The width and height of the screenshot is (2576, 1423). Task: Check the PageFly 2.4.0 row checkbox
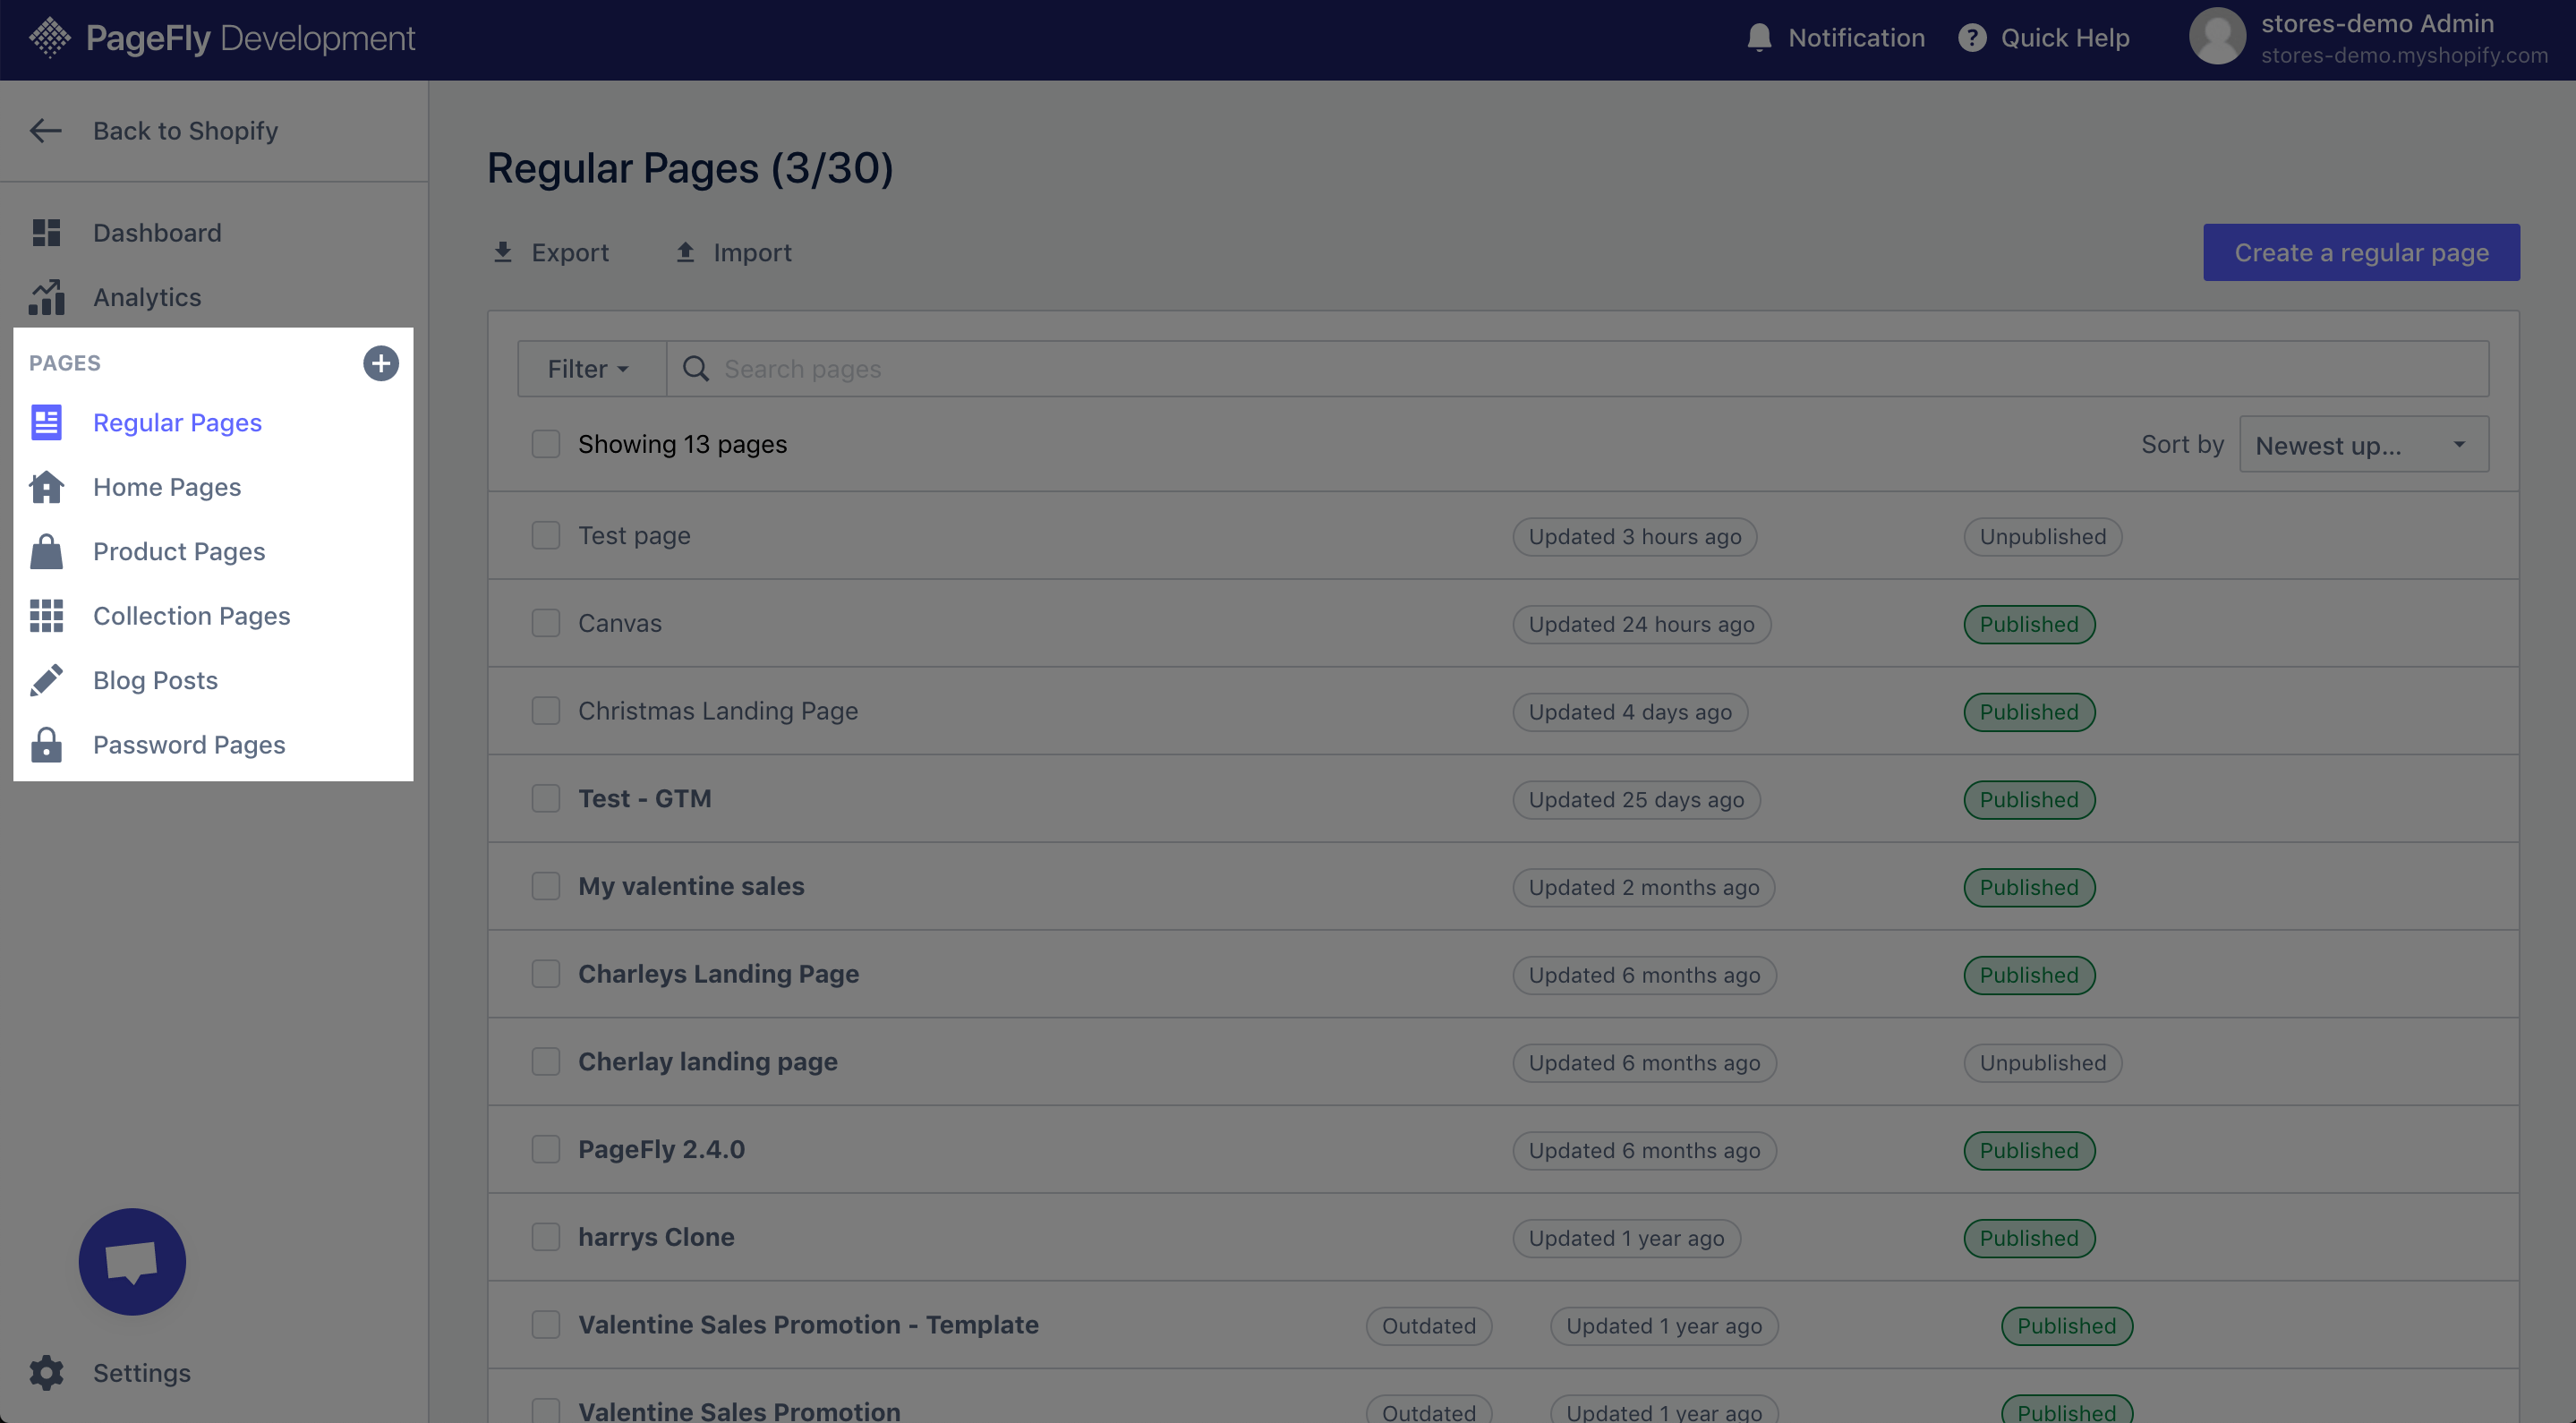point(546,1150)
